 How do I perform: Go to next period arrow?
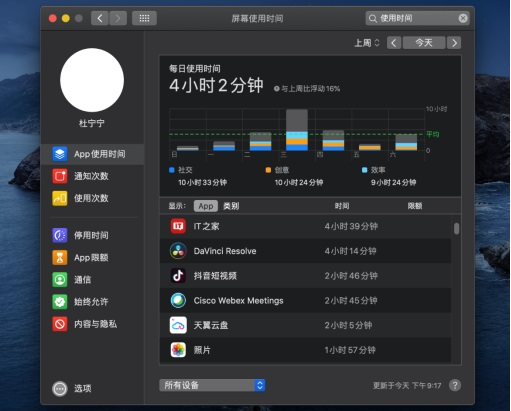click(x=454, y=43)
